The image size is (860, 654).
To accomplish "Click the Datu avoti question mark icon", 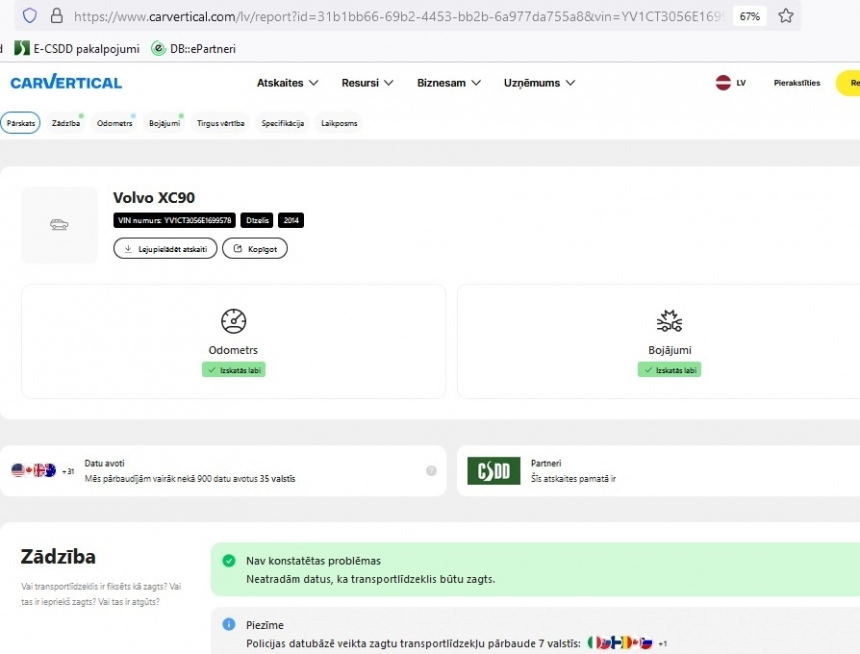I will coord(431,470).
